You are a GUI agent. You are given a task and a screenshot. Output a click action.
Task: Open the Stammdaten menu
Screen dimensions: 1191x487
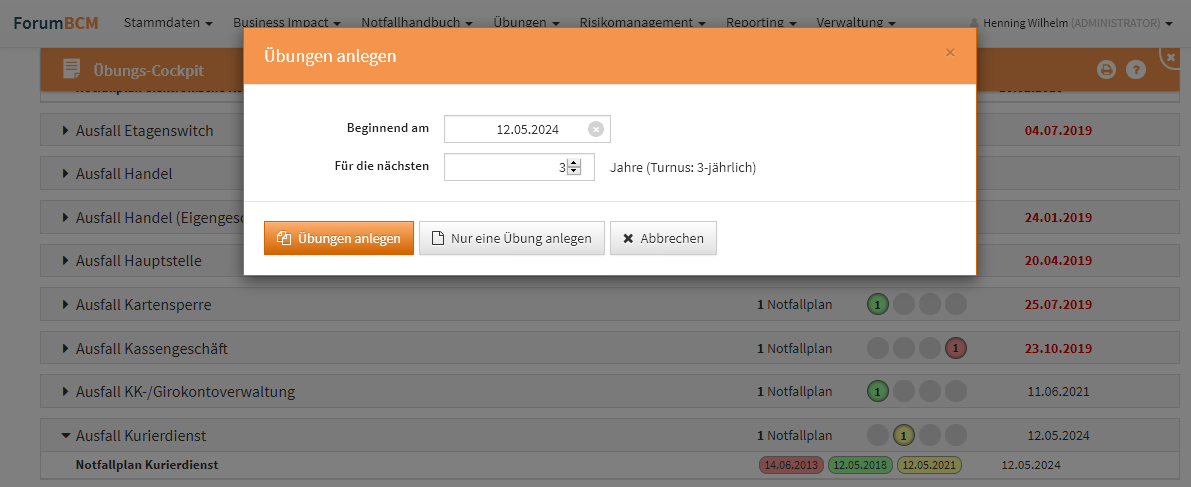click(x=168, y=23)
